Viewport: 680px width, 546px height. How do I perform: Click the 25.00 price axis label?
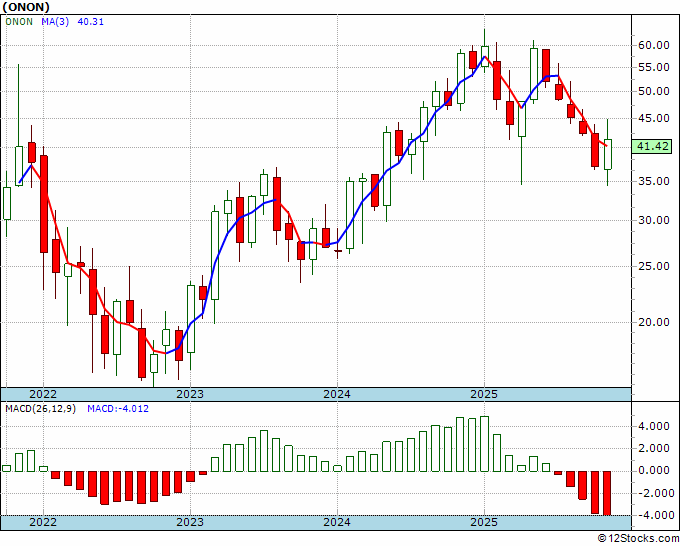click(x=654, y=266)
